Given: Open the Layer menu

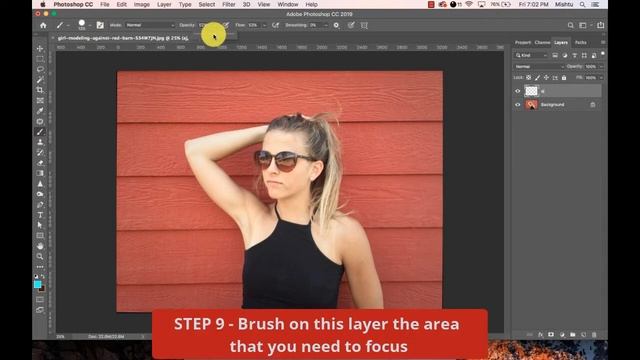Looking at the screenshot, I should click(x=164, y=4).
